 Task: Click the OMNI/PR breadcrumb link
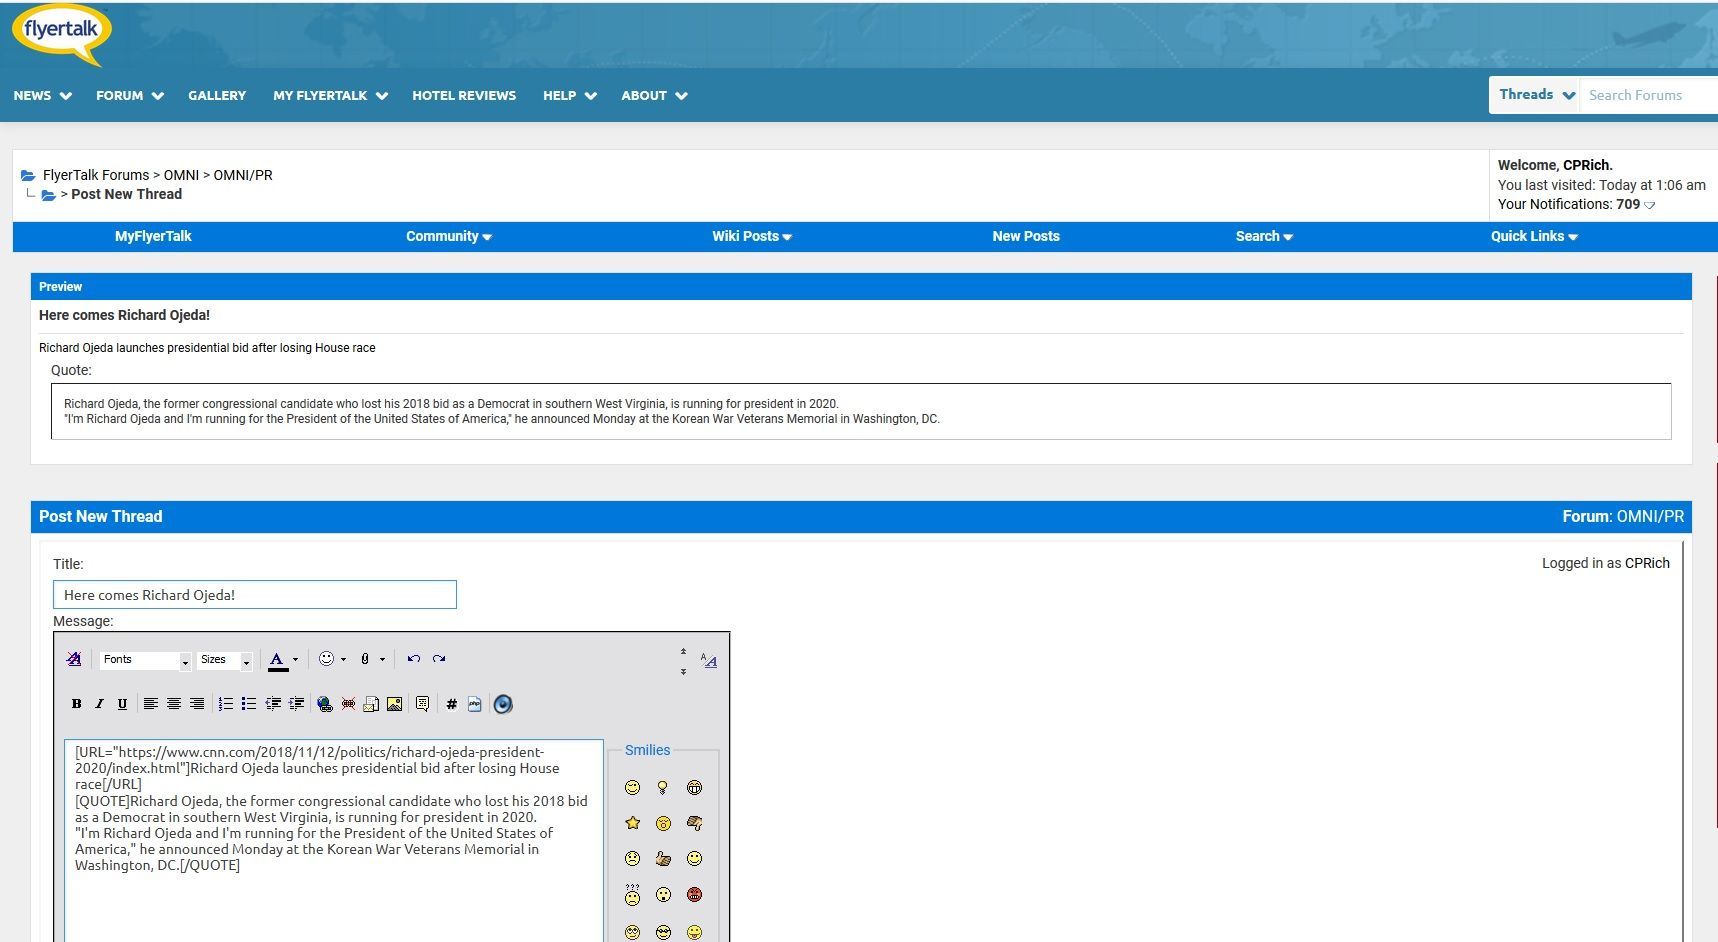coord(243,175)
